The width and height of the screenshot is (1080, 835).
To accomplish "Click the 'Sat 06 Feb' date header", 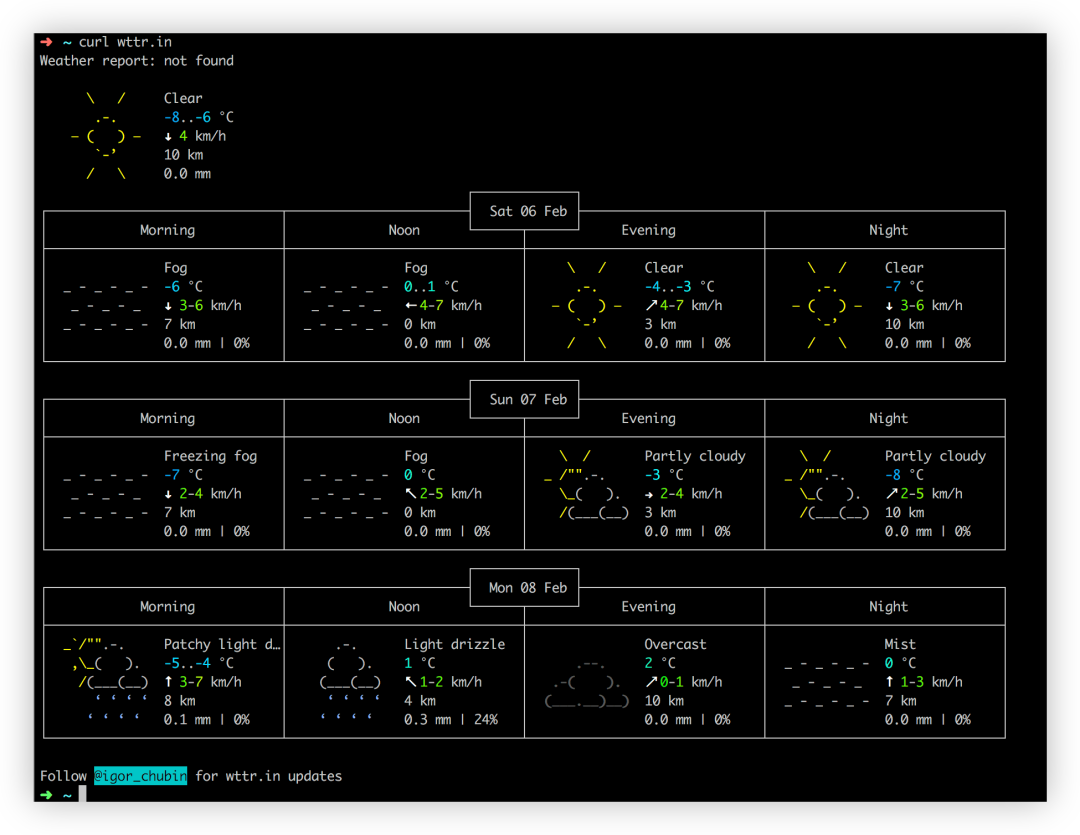I will [528, 211].
